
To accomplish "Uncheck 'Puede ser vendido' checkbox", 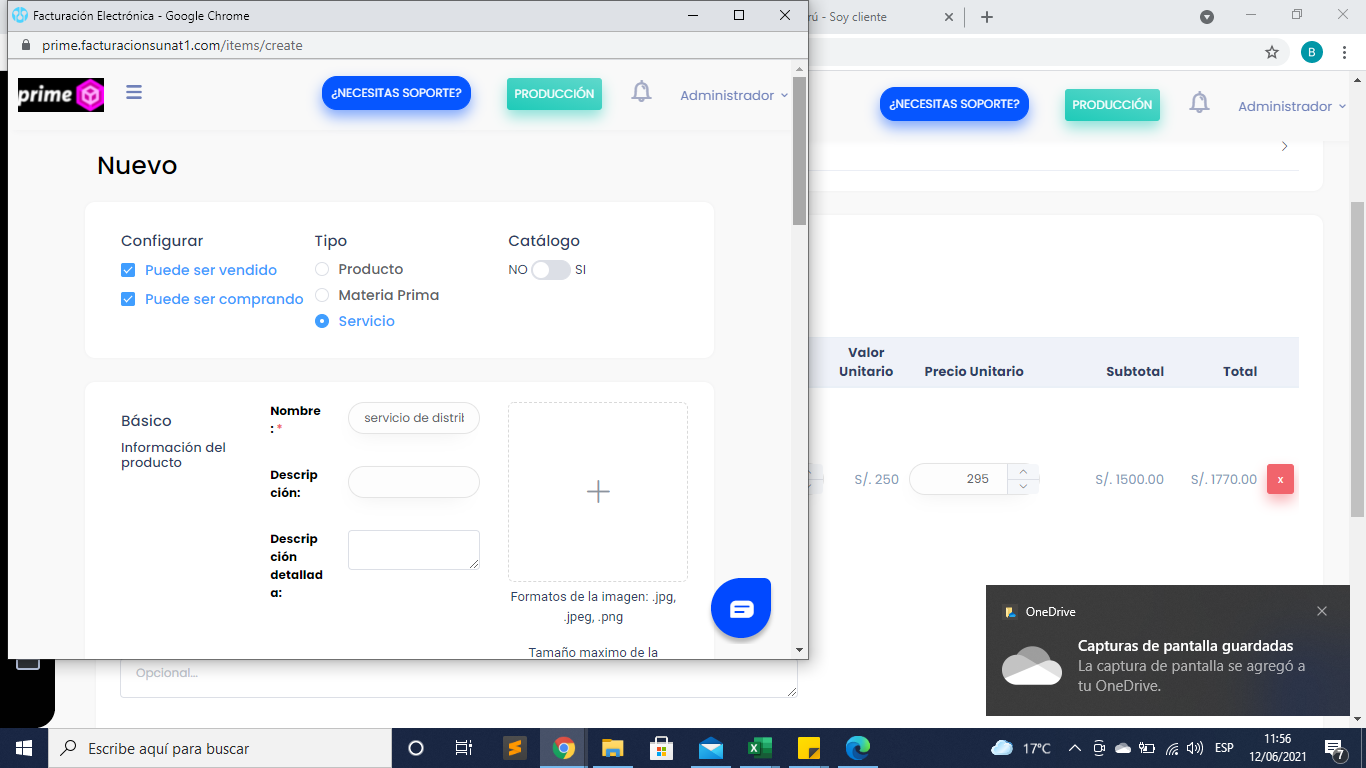I will [128, 270].
